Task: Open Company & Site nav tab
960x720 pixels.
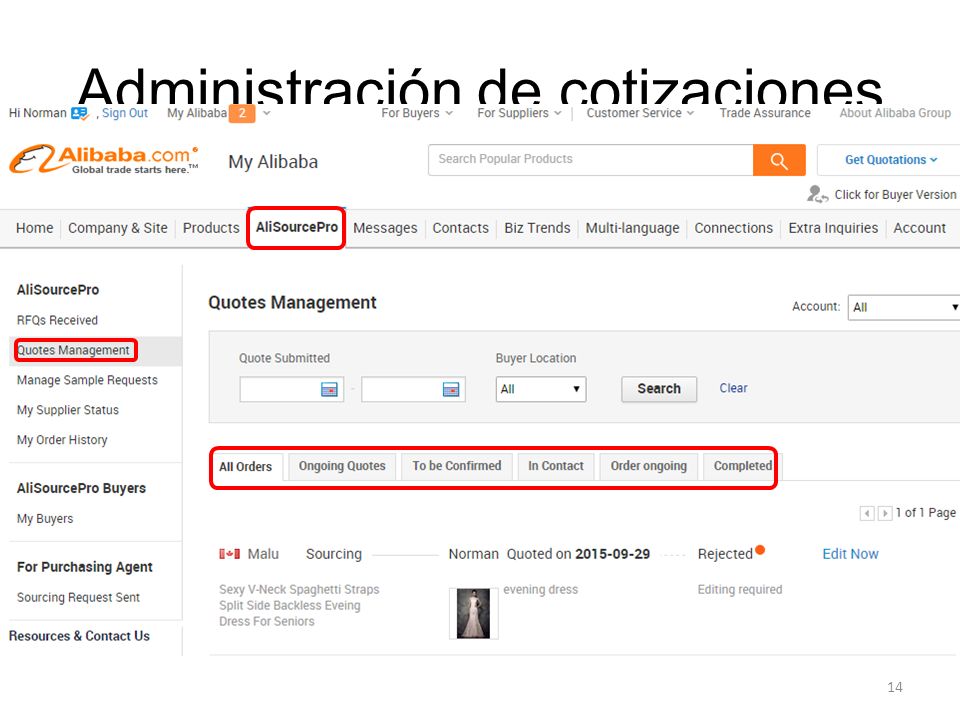Action: [118, 228]
